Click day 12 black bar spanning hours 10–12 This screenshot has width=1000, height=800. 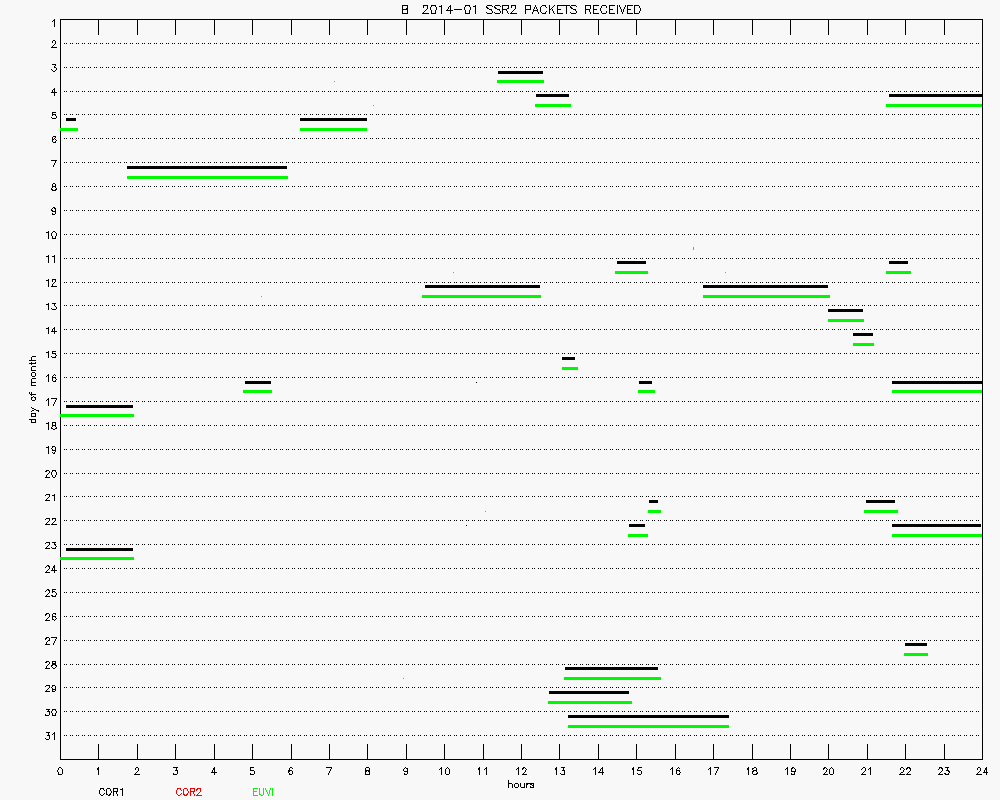tap(482, 286)
